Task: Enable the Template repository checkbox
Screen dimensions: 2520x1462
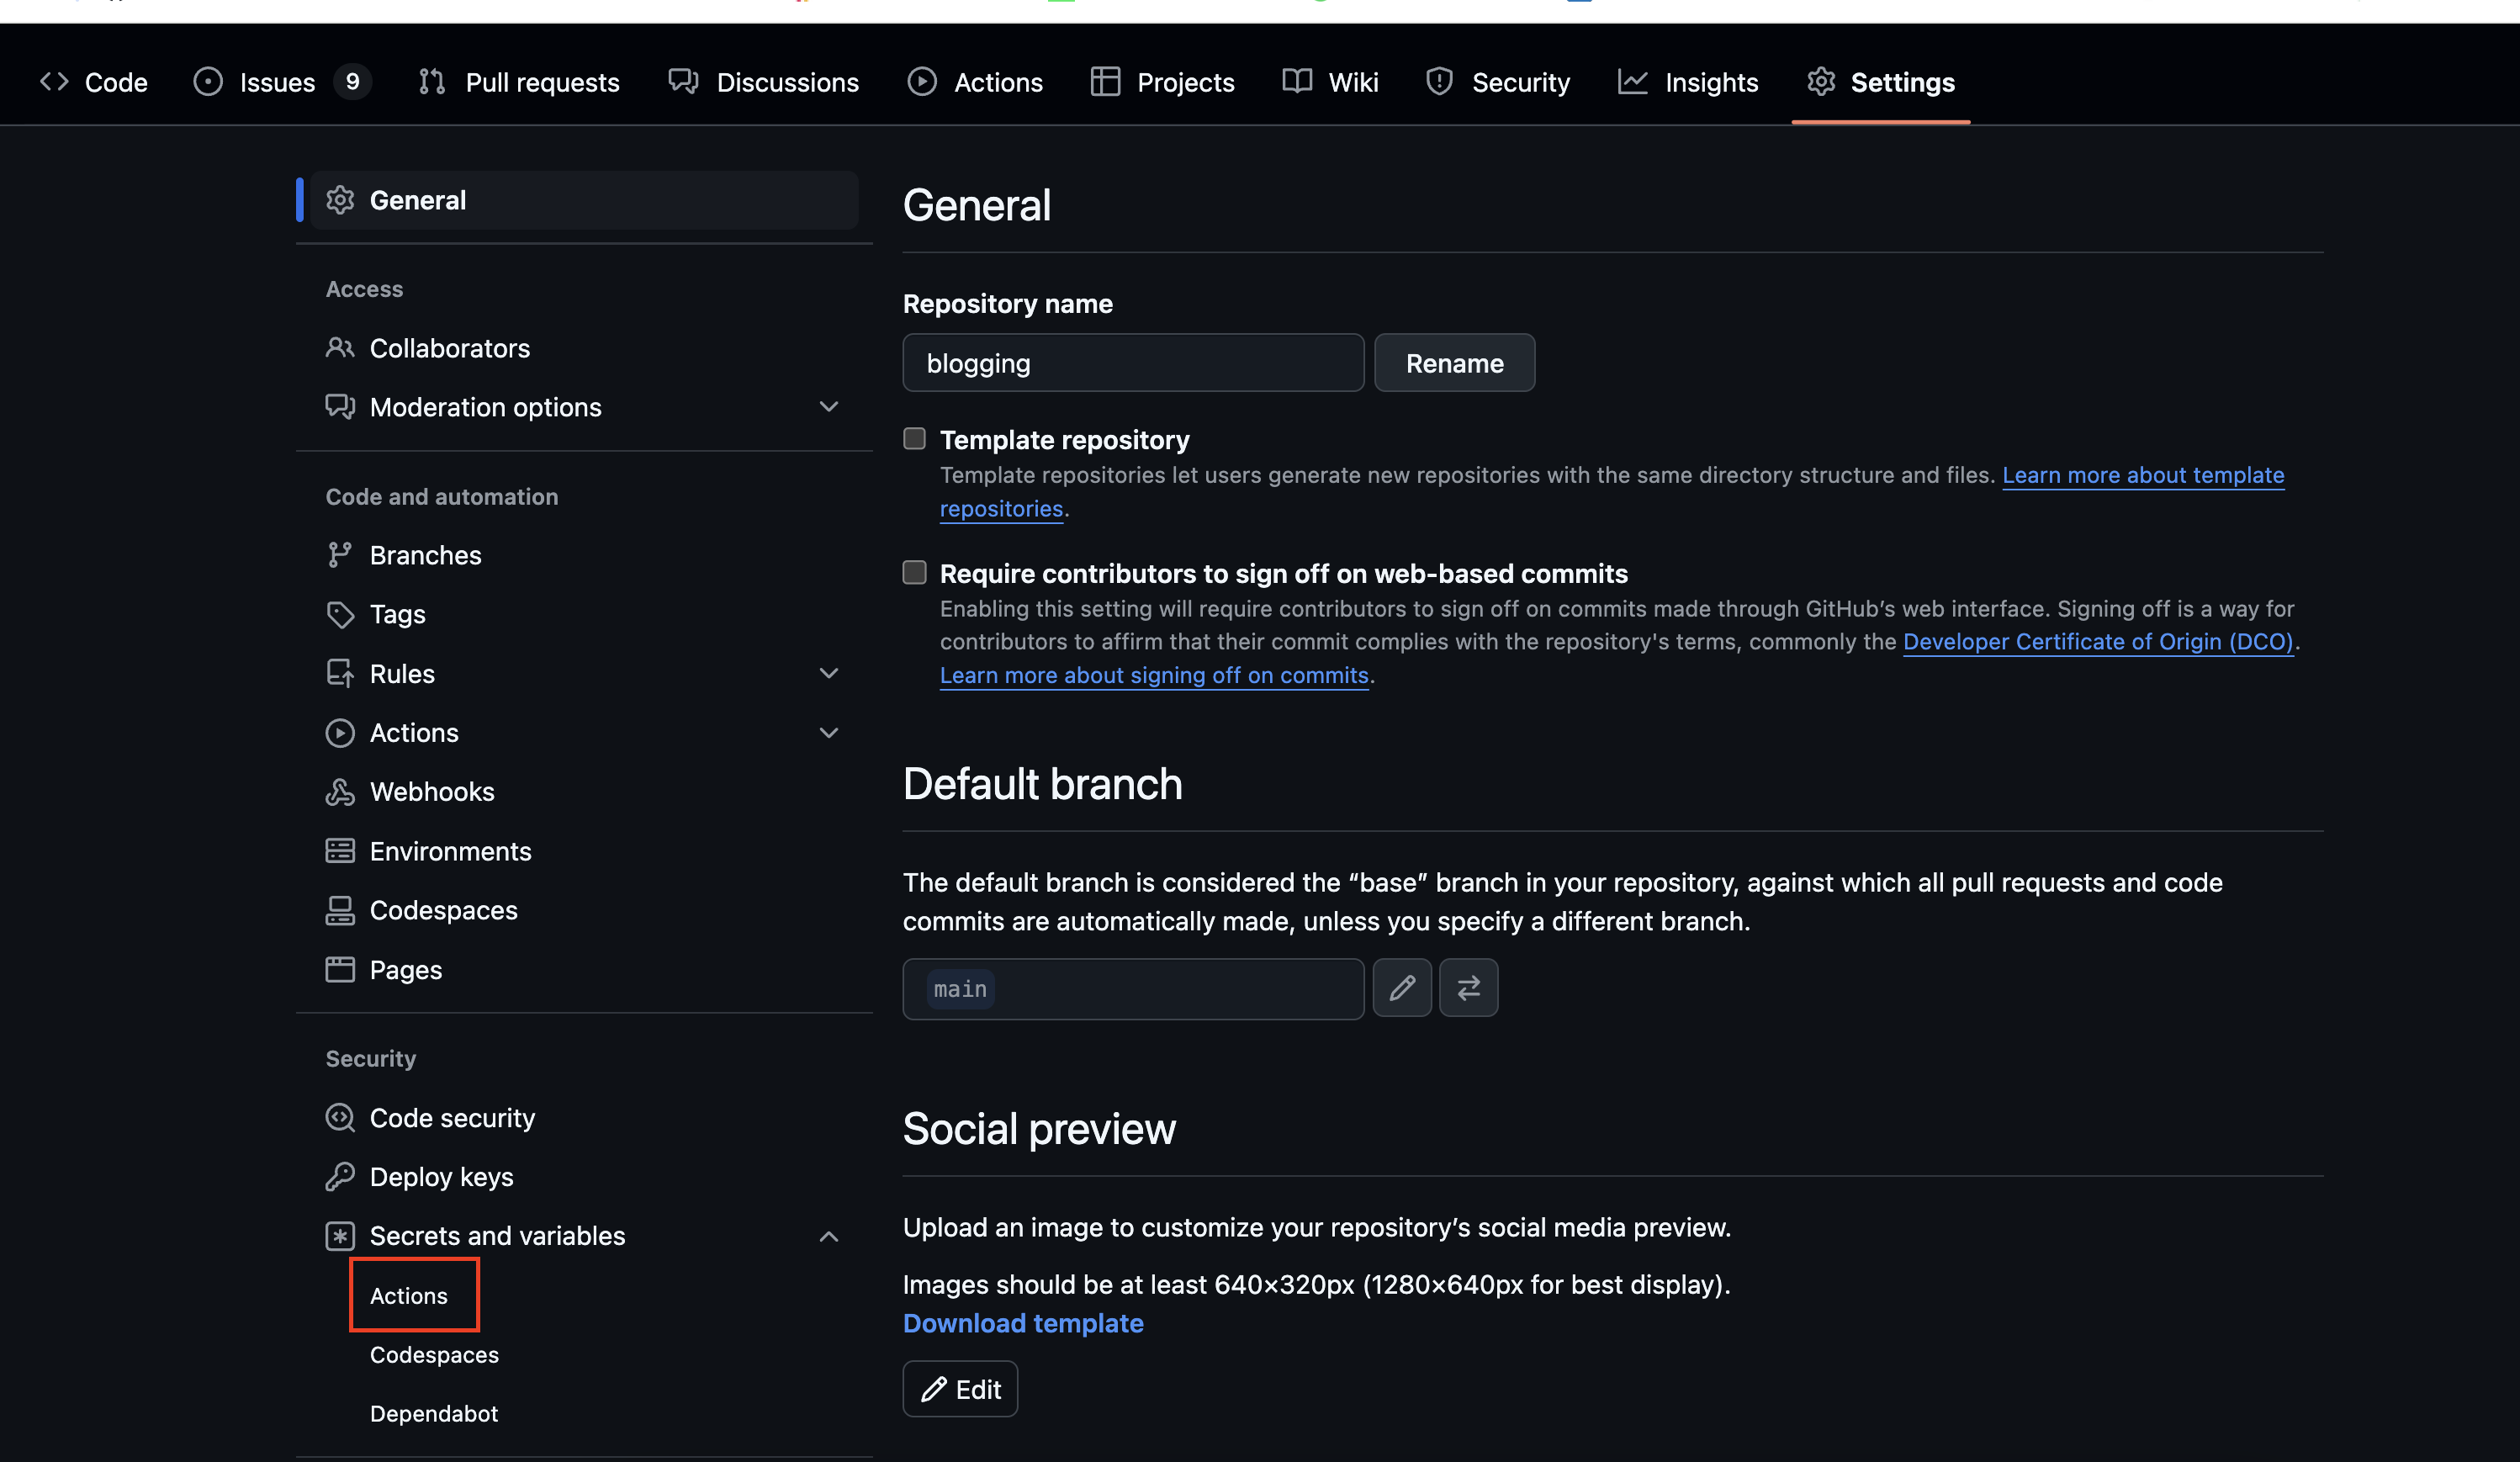Action: tap(914, 438)
